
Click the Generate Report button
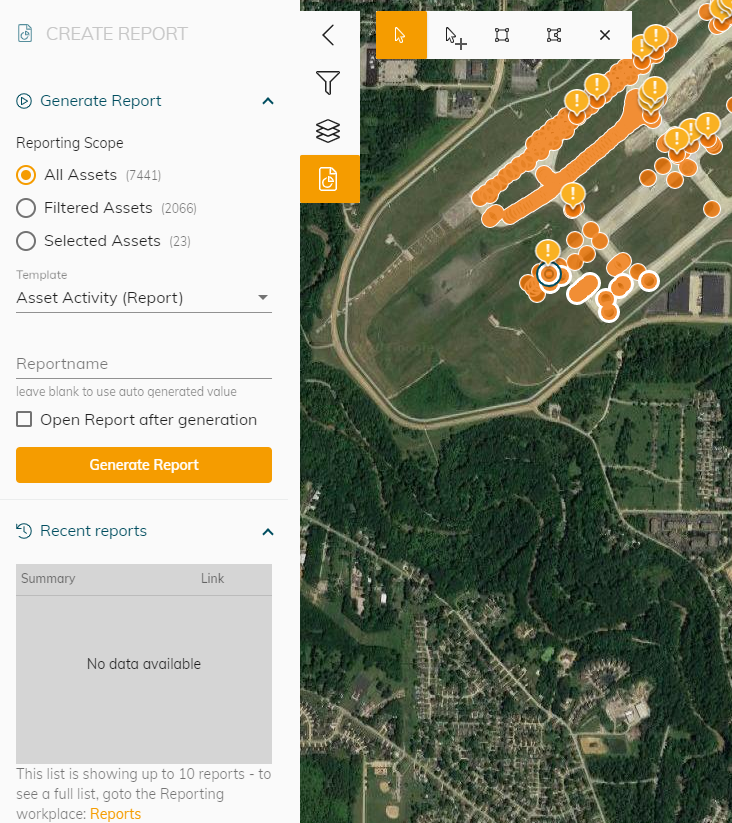144,465
